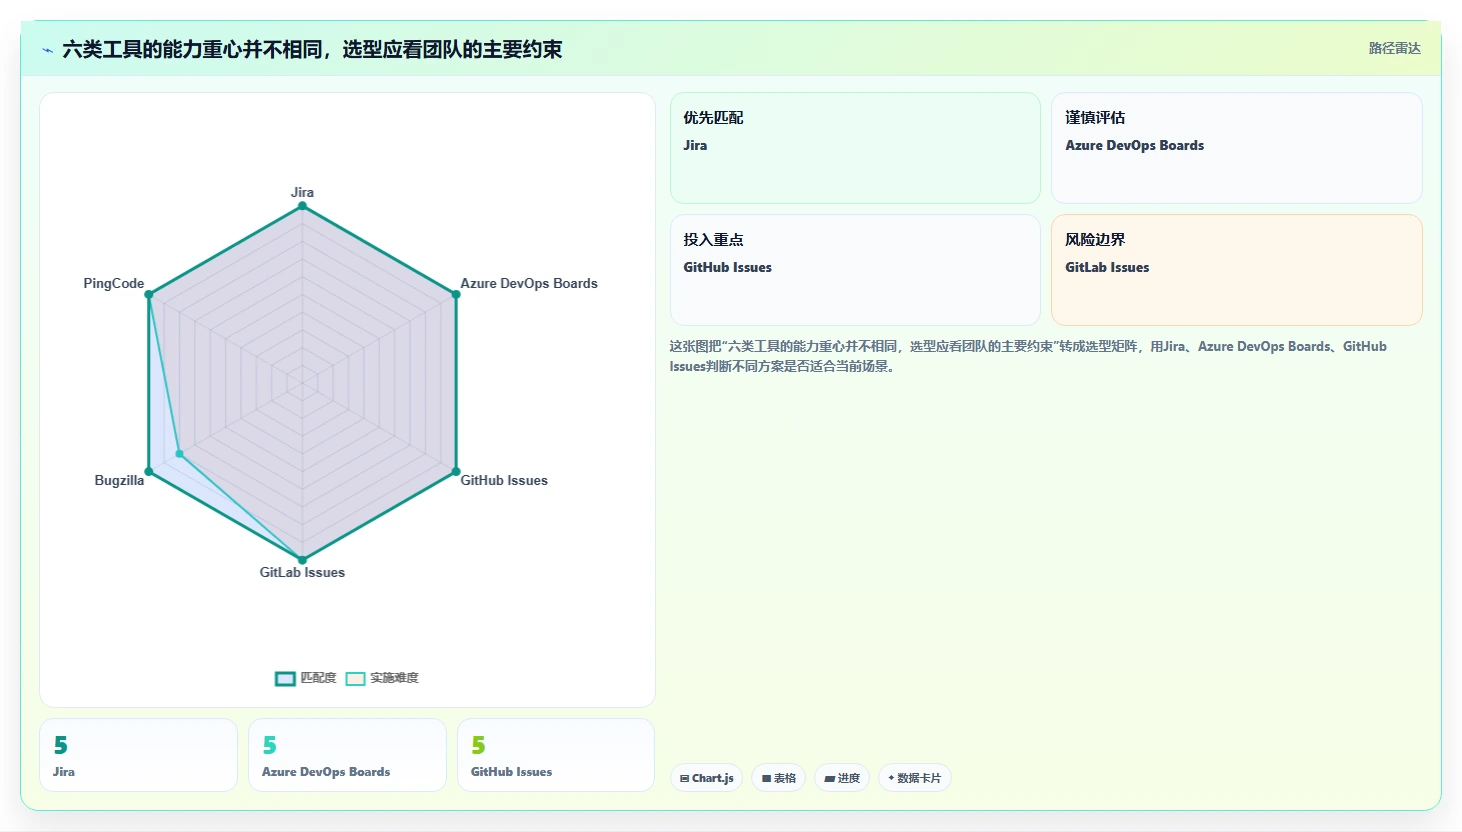Toggle the 匹配度 legend item
The width and height of the screenshot is (1462, 832).
tap(306, 678)
